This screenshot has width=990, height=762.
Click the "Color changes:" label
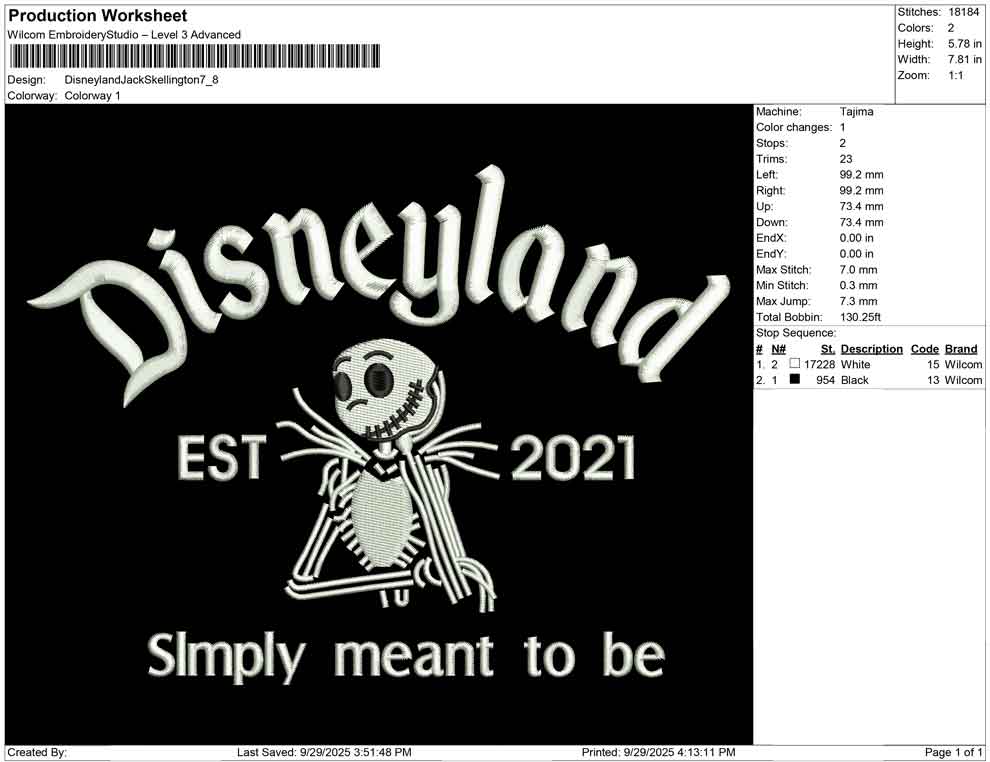pos(794,128)
